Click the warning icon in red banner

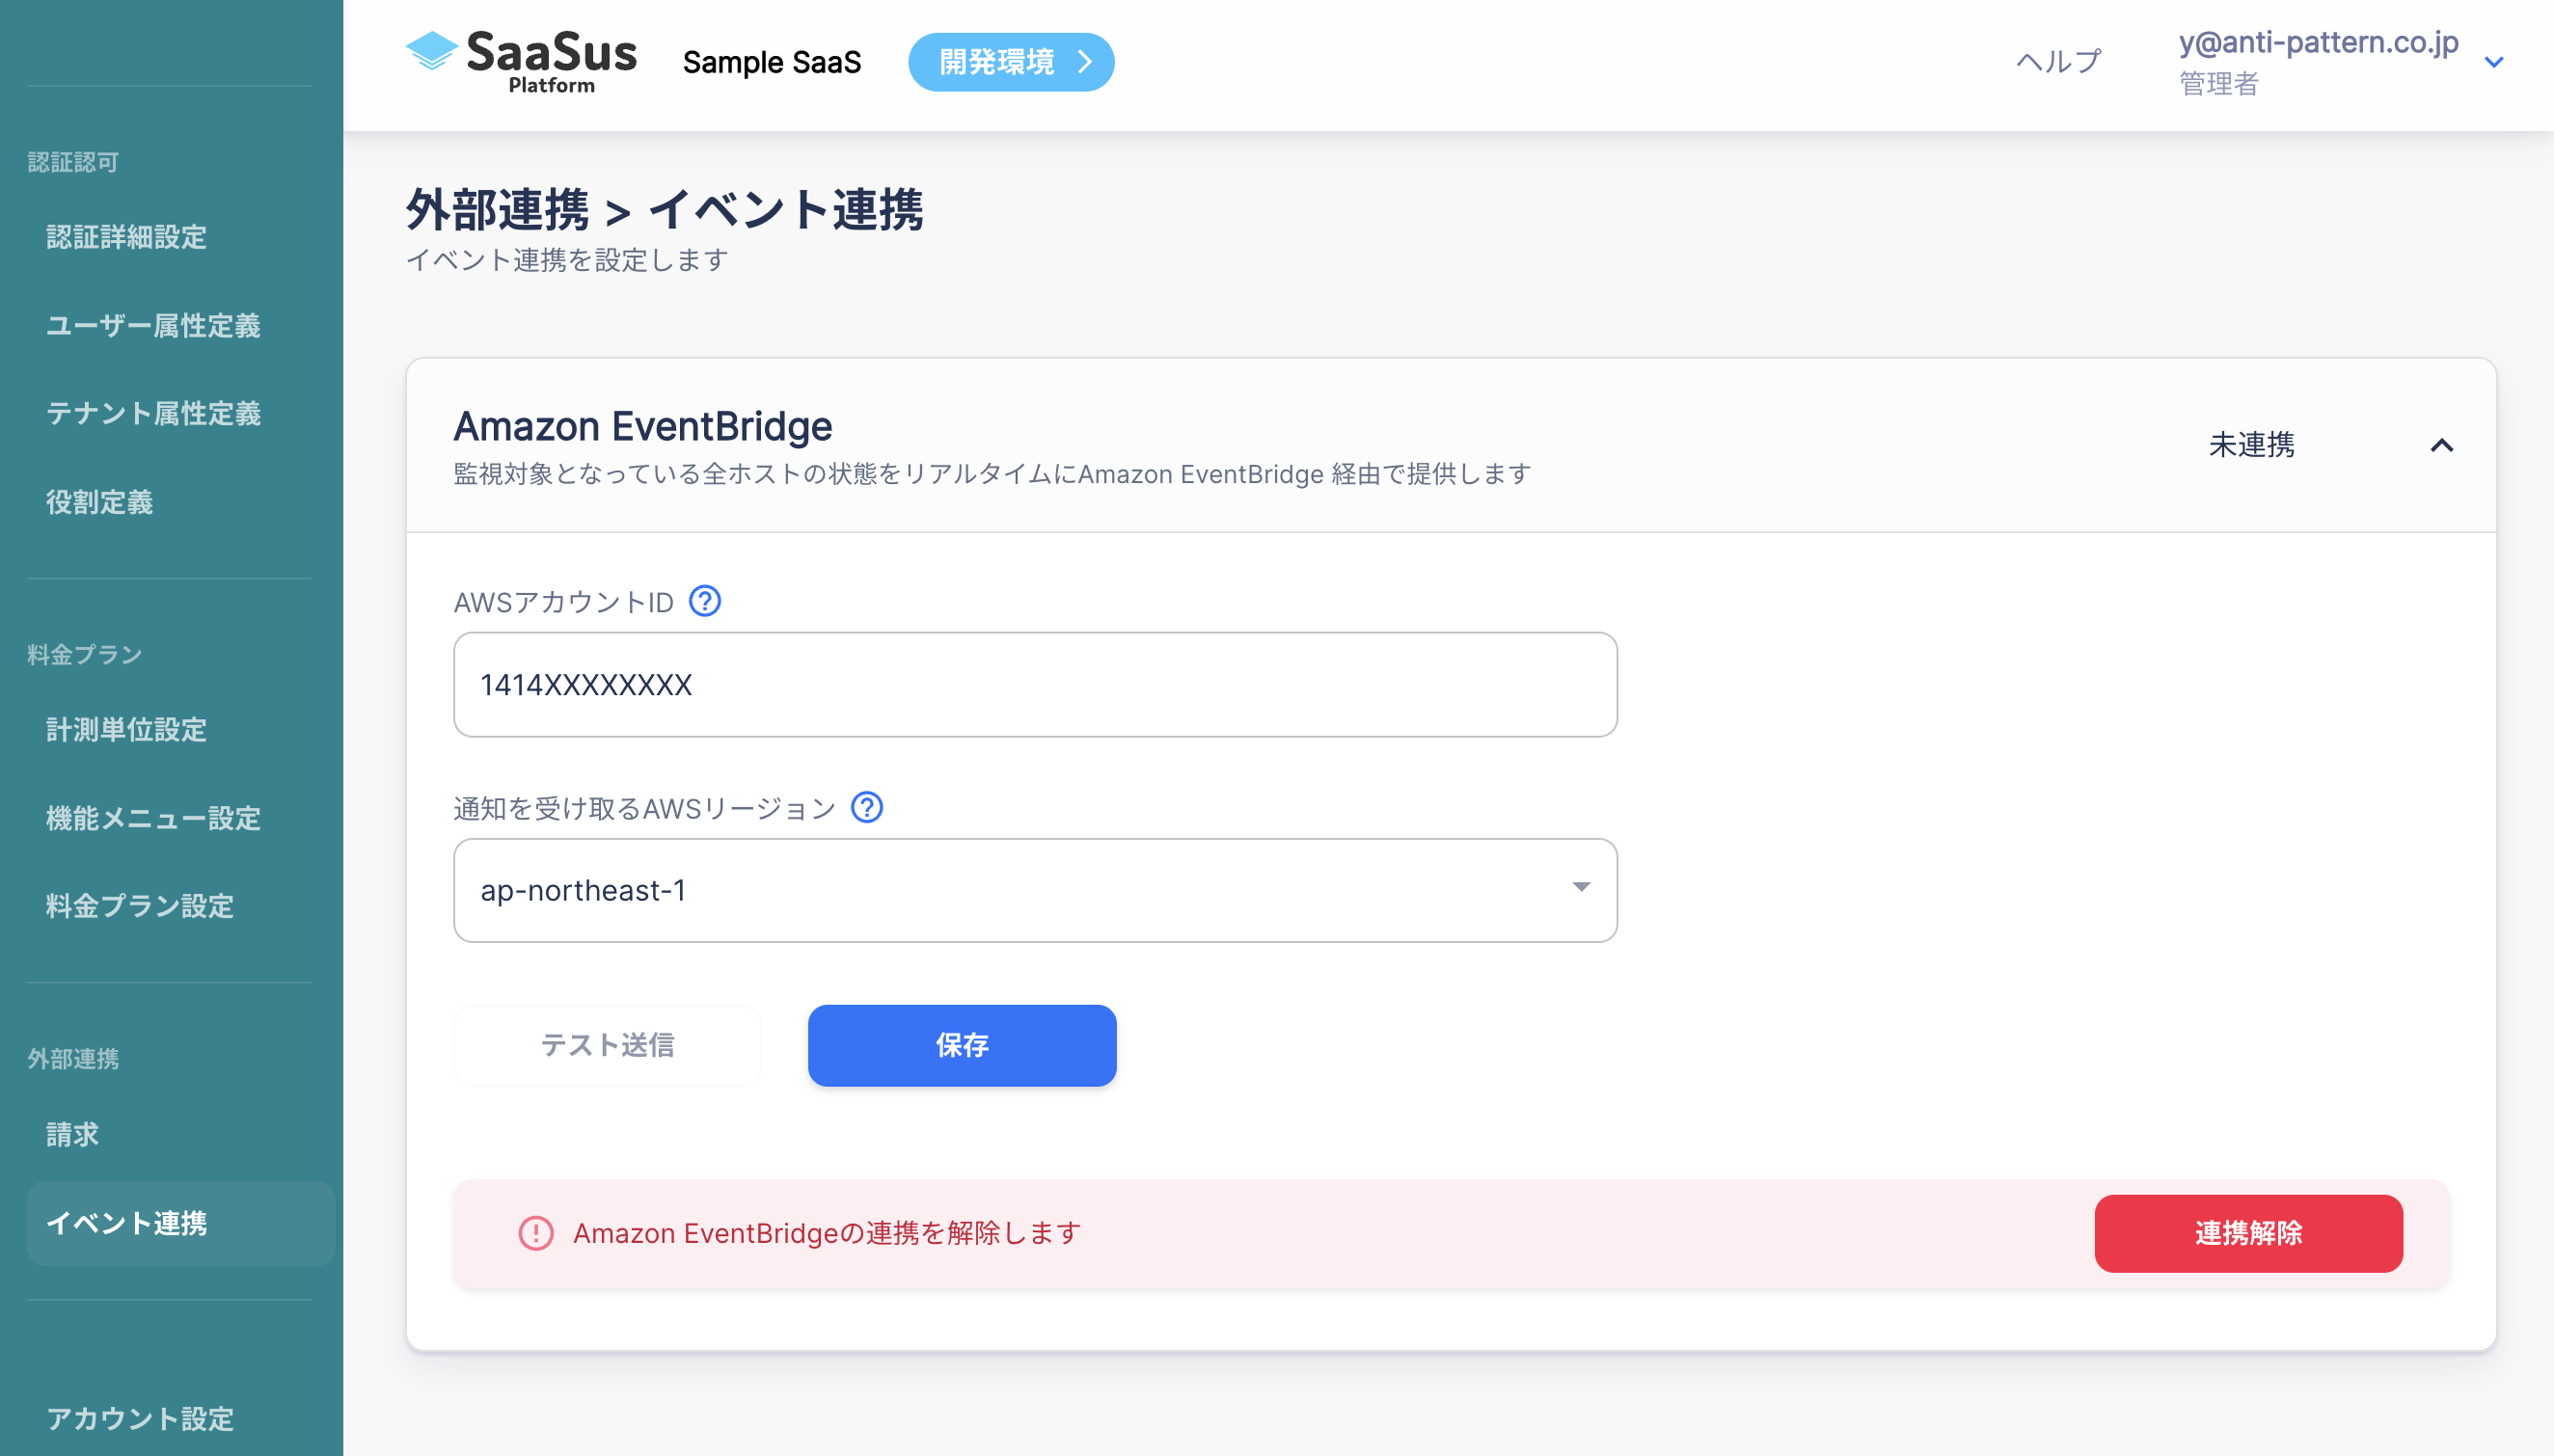535,1233
